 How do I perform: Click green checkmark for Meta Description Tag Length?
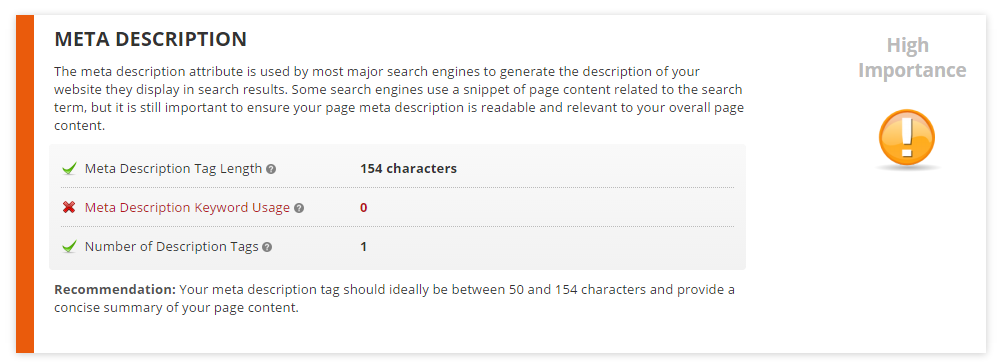[x=69, y=169]
